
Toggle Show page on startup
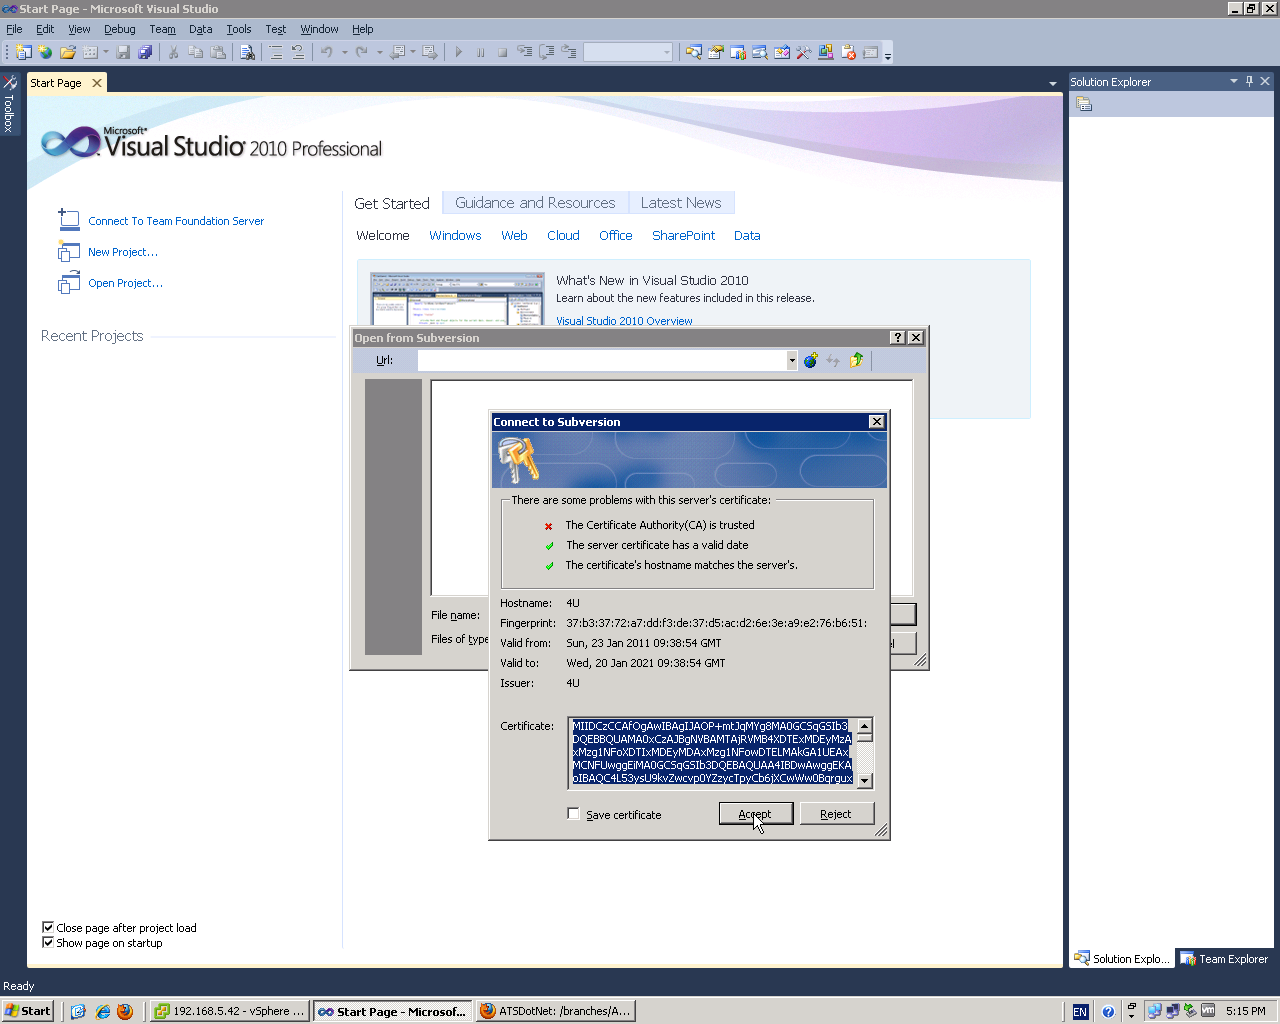[x=48, y=942]
